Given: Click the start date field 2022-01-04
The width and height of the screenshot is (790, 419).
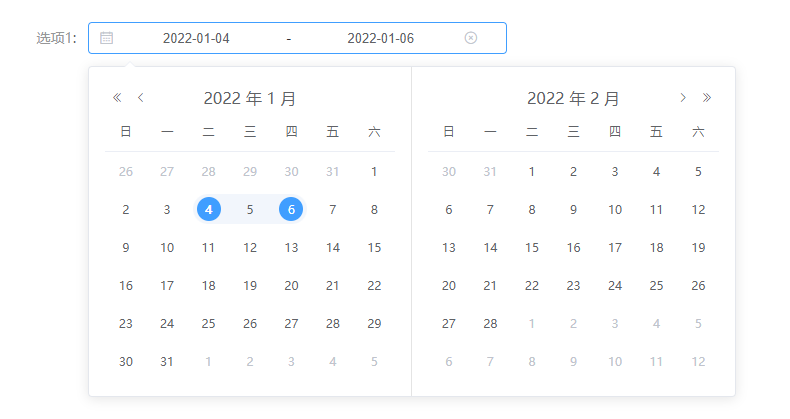Looking at the screenshot, I should click(196, 38).
